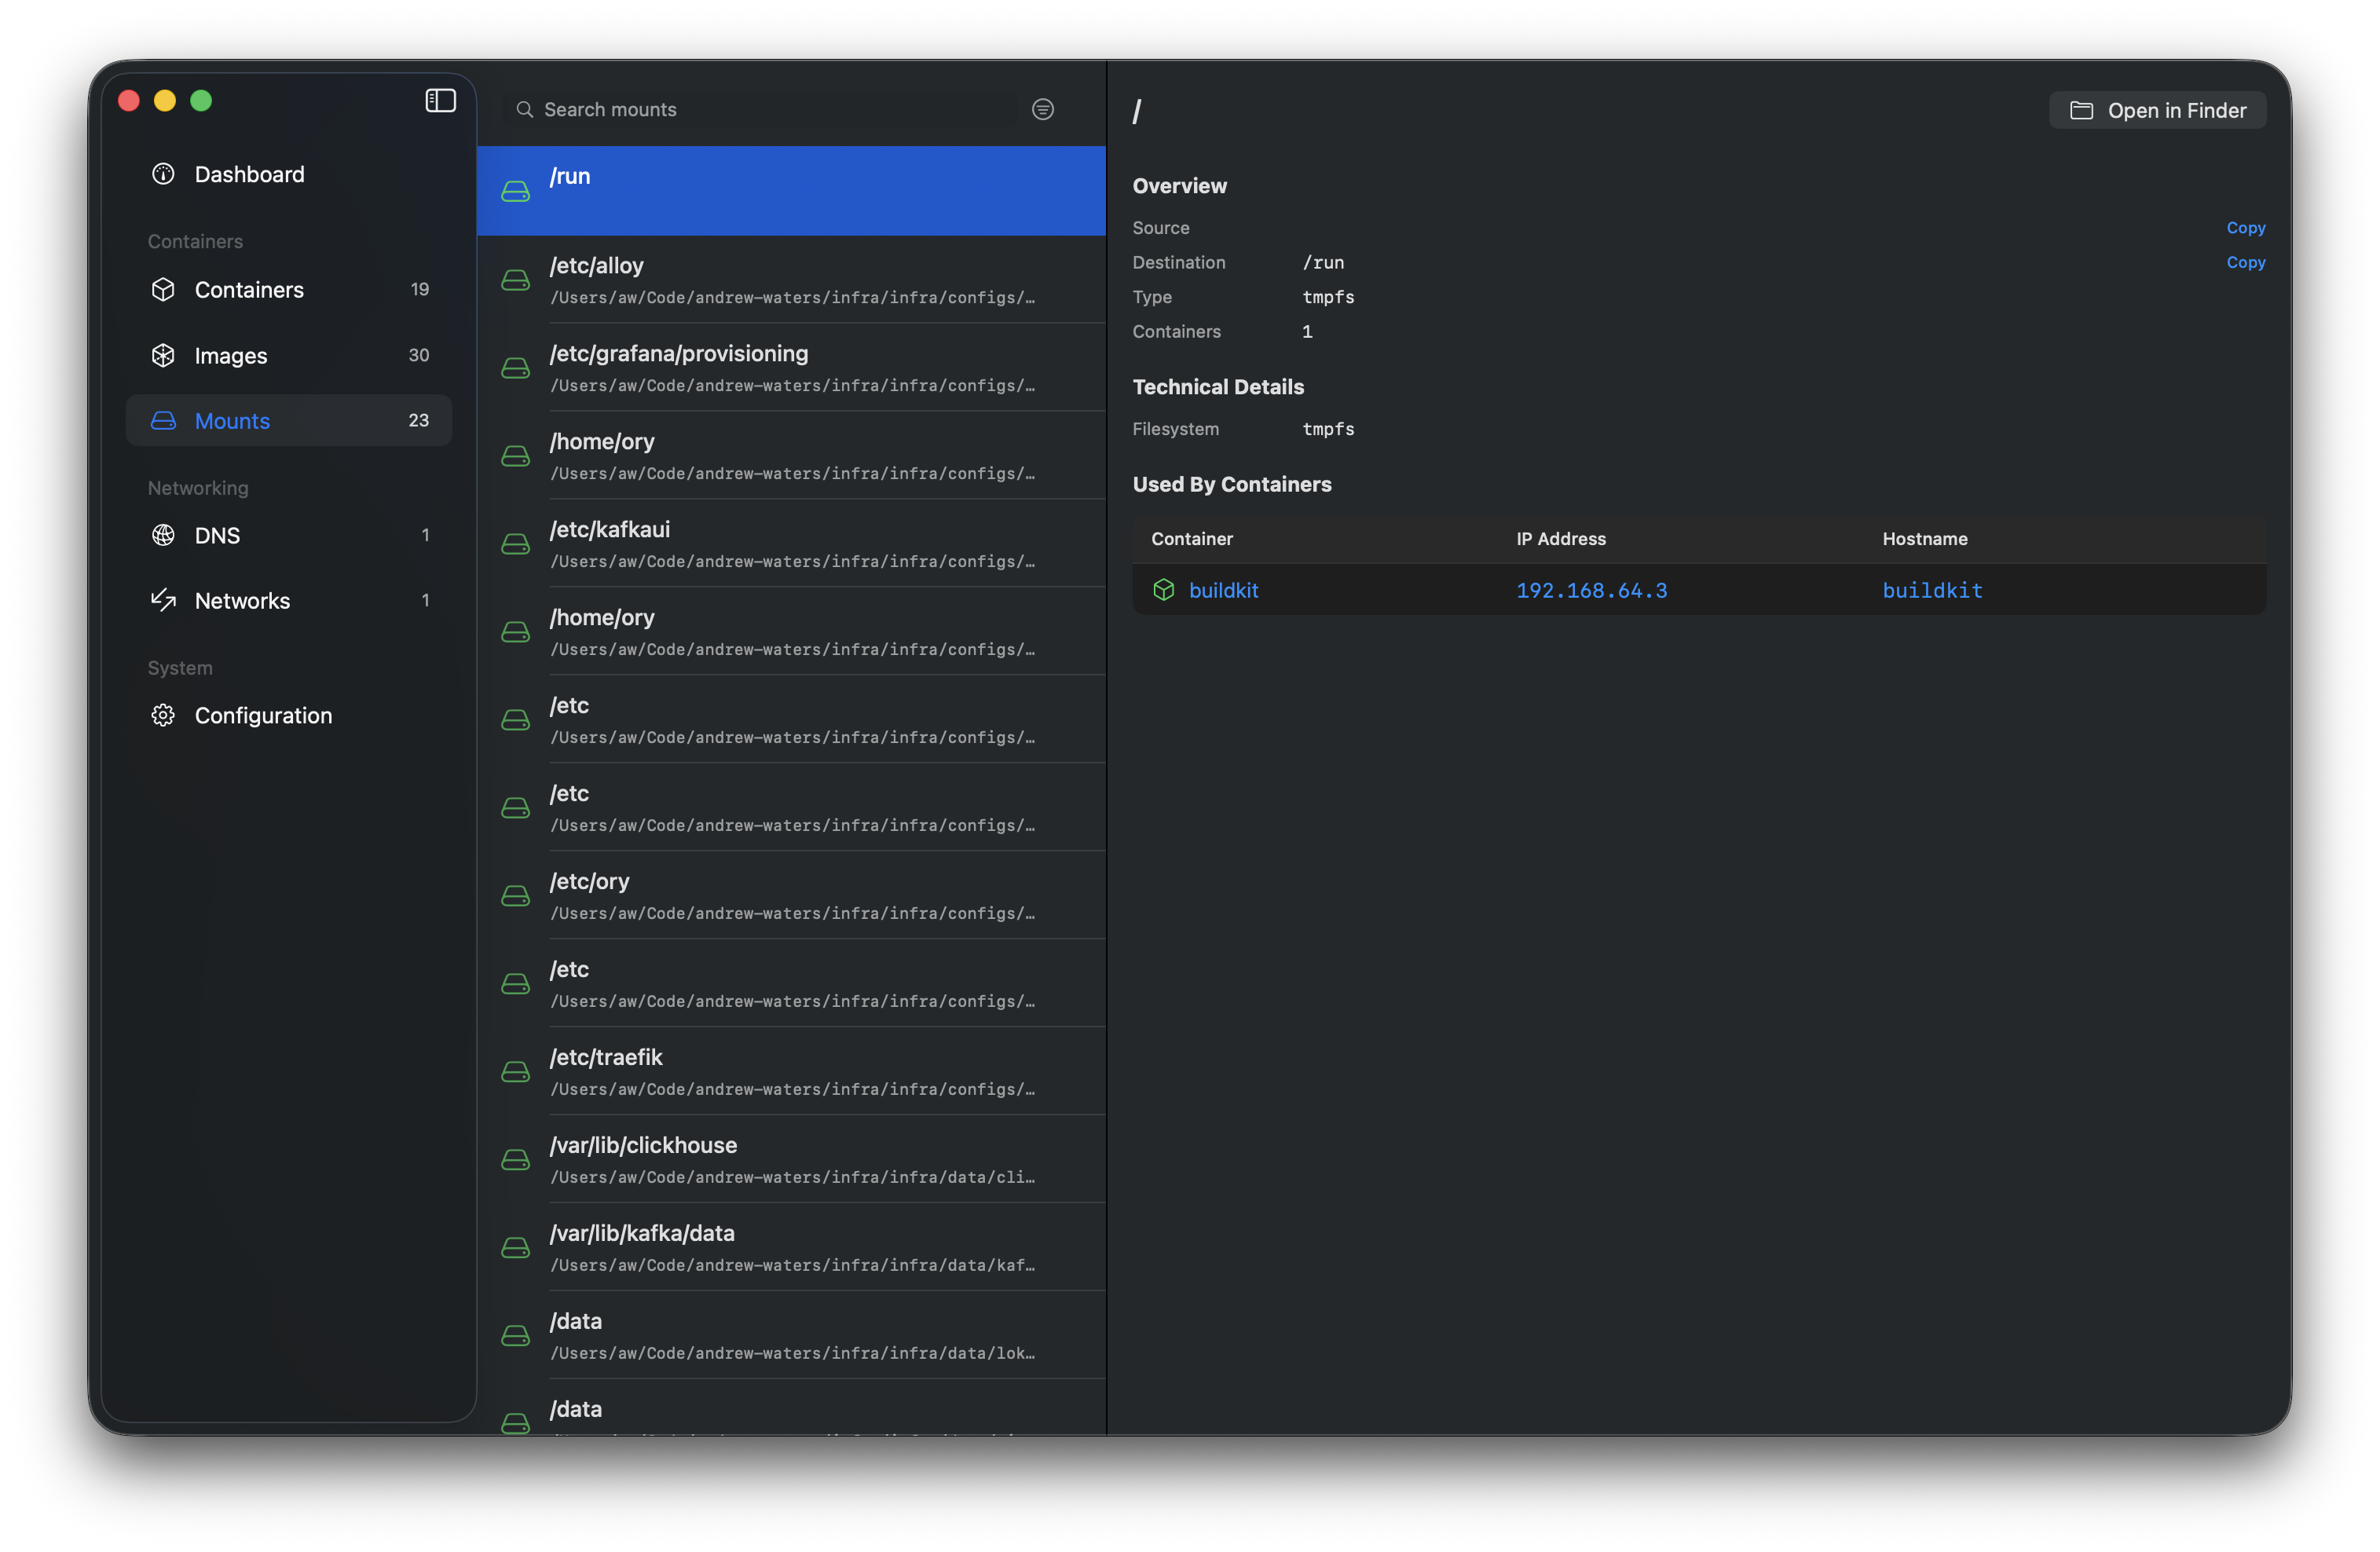Select the /etc/traefik mount entry

point(791,1071)
